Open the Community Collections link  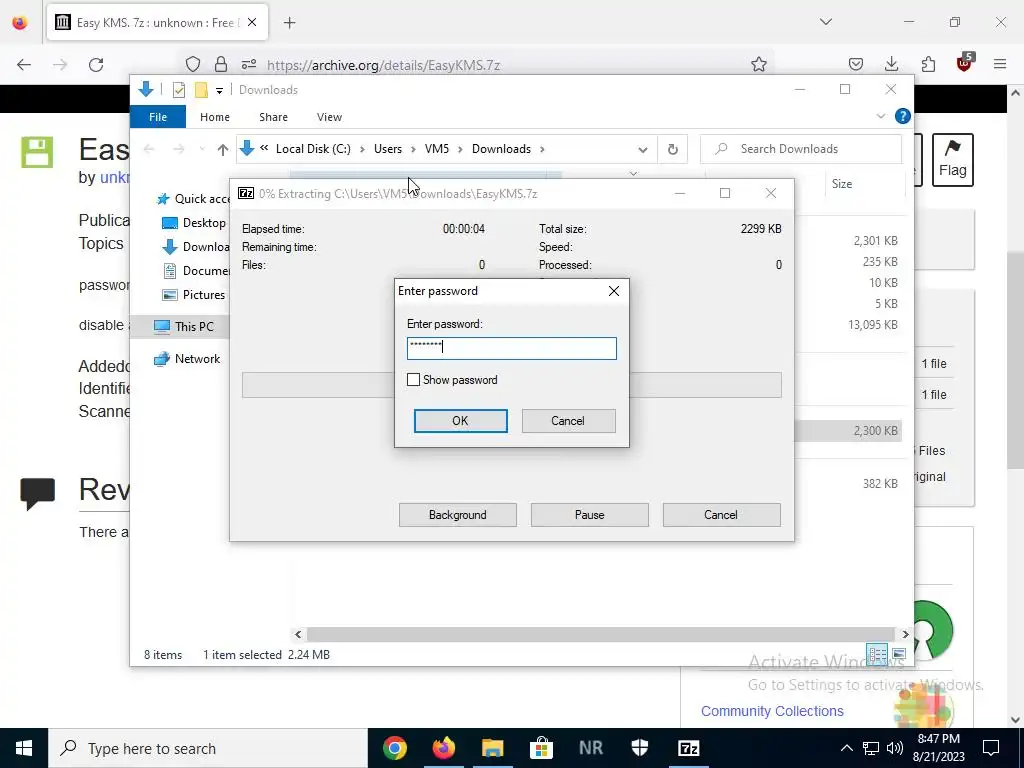pyautogui.click(x=772, y=711)
